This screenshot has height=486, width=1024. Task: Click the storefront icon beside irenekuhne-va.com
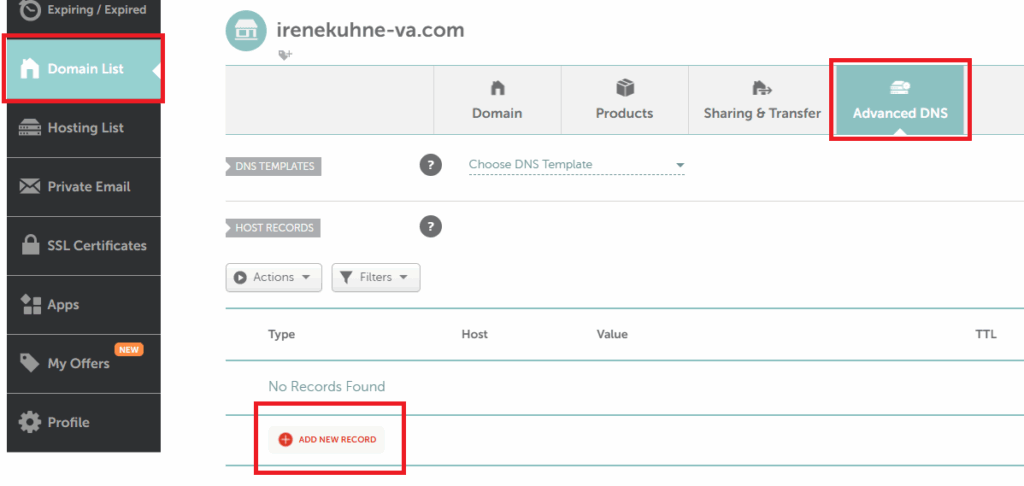coord(246,31)
